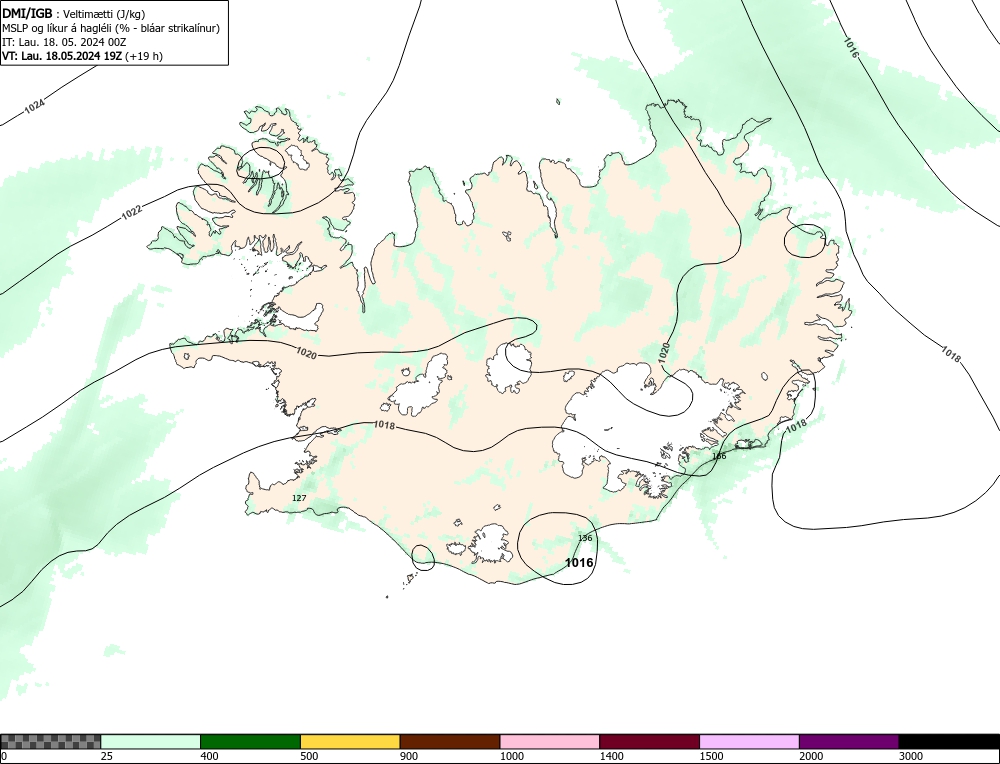Click the legend tick label 1000

tap(511, 756)
